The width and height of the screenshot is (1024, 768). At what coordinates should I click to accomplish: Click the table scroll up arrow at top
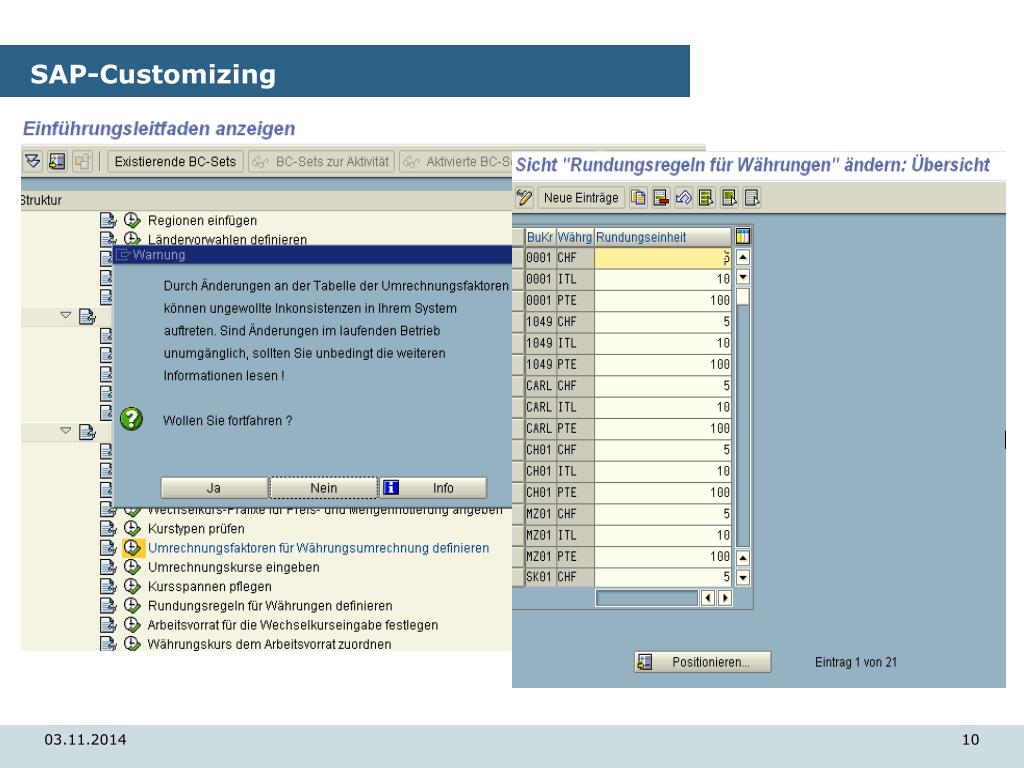click(743, 257)
